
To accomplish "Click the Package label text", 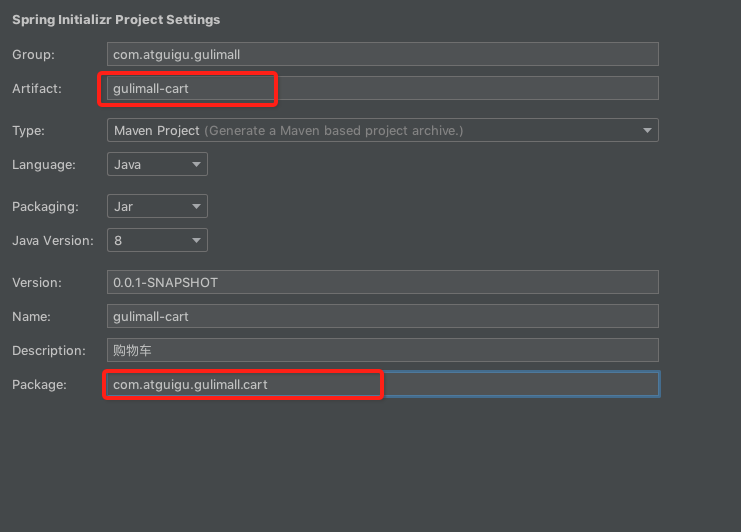I will [39, 384].
